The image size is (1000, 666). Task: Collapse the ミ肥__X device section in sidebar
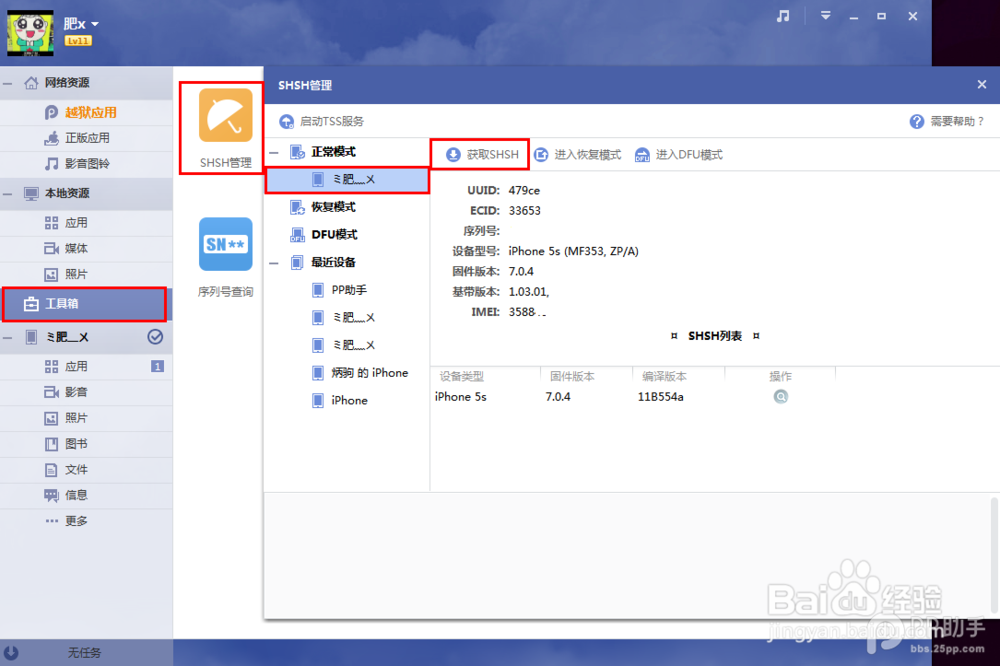pos(8,337)
